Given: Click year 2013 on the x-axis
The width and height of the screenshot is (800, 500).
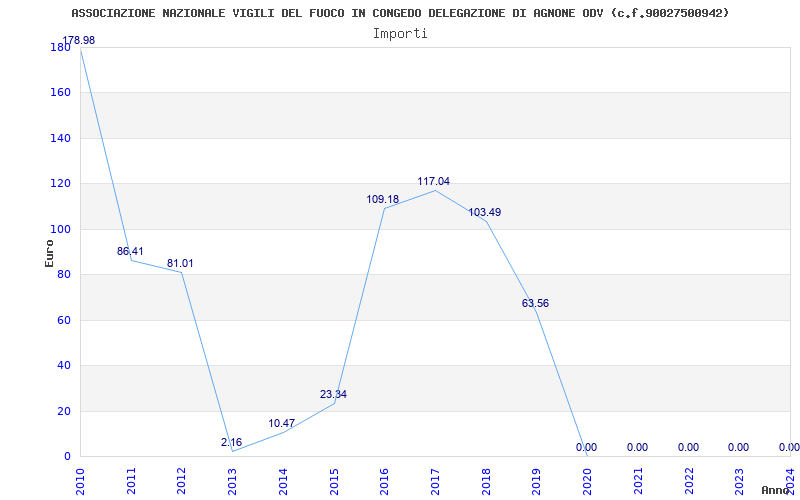Looking at the screenshot, I should 233,480.
